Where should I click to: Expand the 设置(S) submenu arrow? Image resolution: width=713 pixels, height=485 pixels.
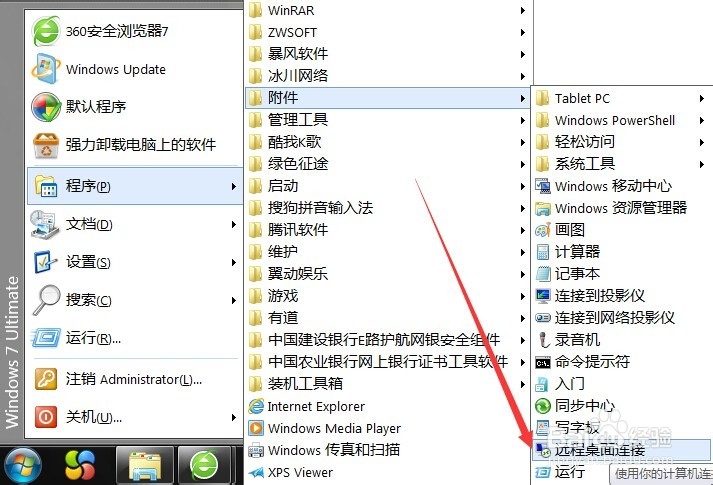click(233, 262)
